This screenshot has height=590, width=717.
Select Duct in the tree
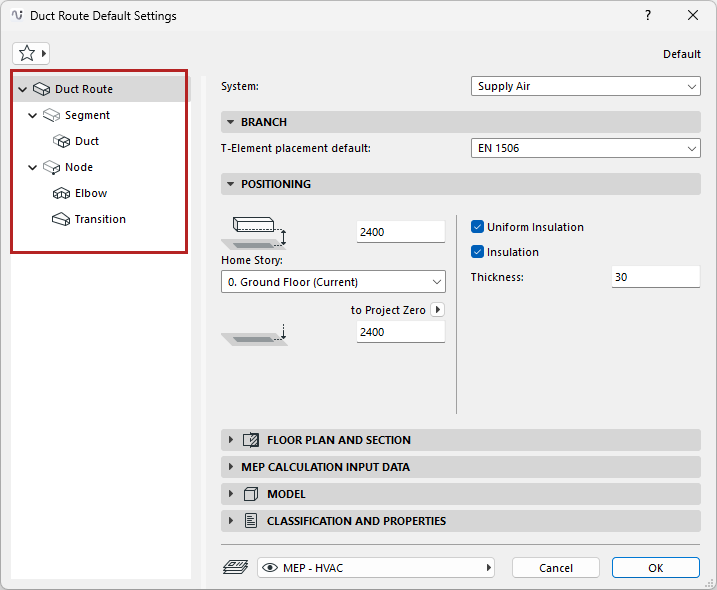(87, 141)
